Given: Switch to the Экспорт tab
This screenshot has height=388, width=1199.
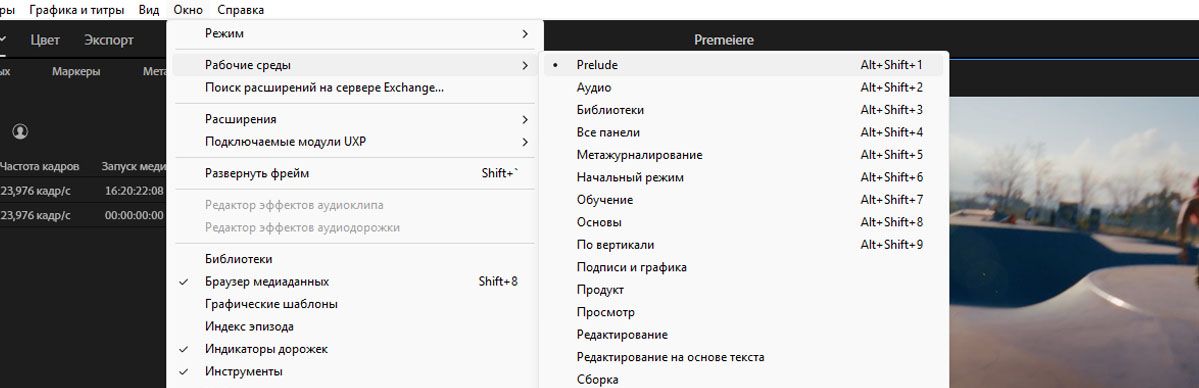Looking at the screenshot, I should click(x=109, y=40).
